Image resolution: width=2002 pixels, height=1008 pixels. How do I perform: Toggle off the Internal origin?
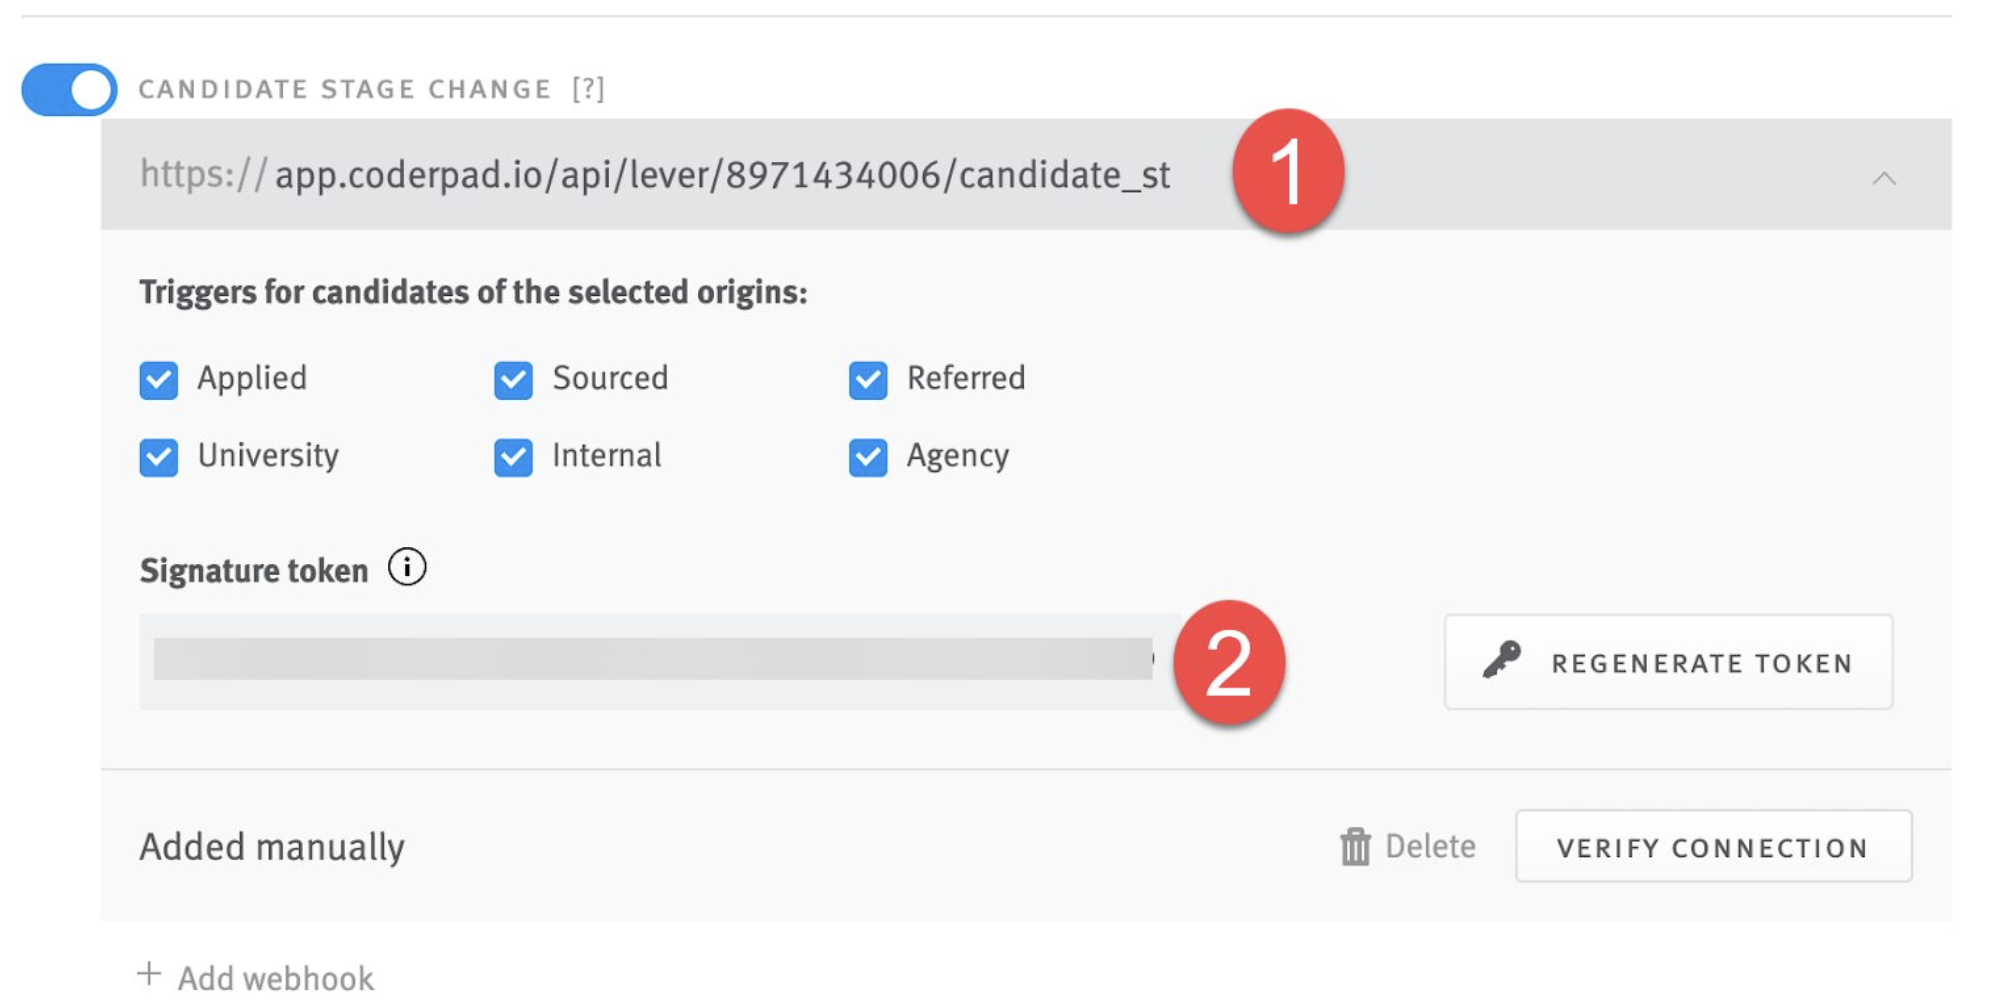(513, 457)
